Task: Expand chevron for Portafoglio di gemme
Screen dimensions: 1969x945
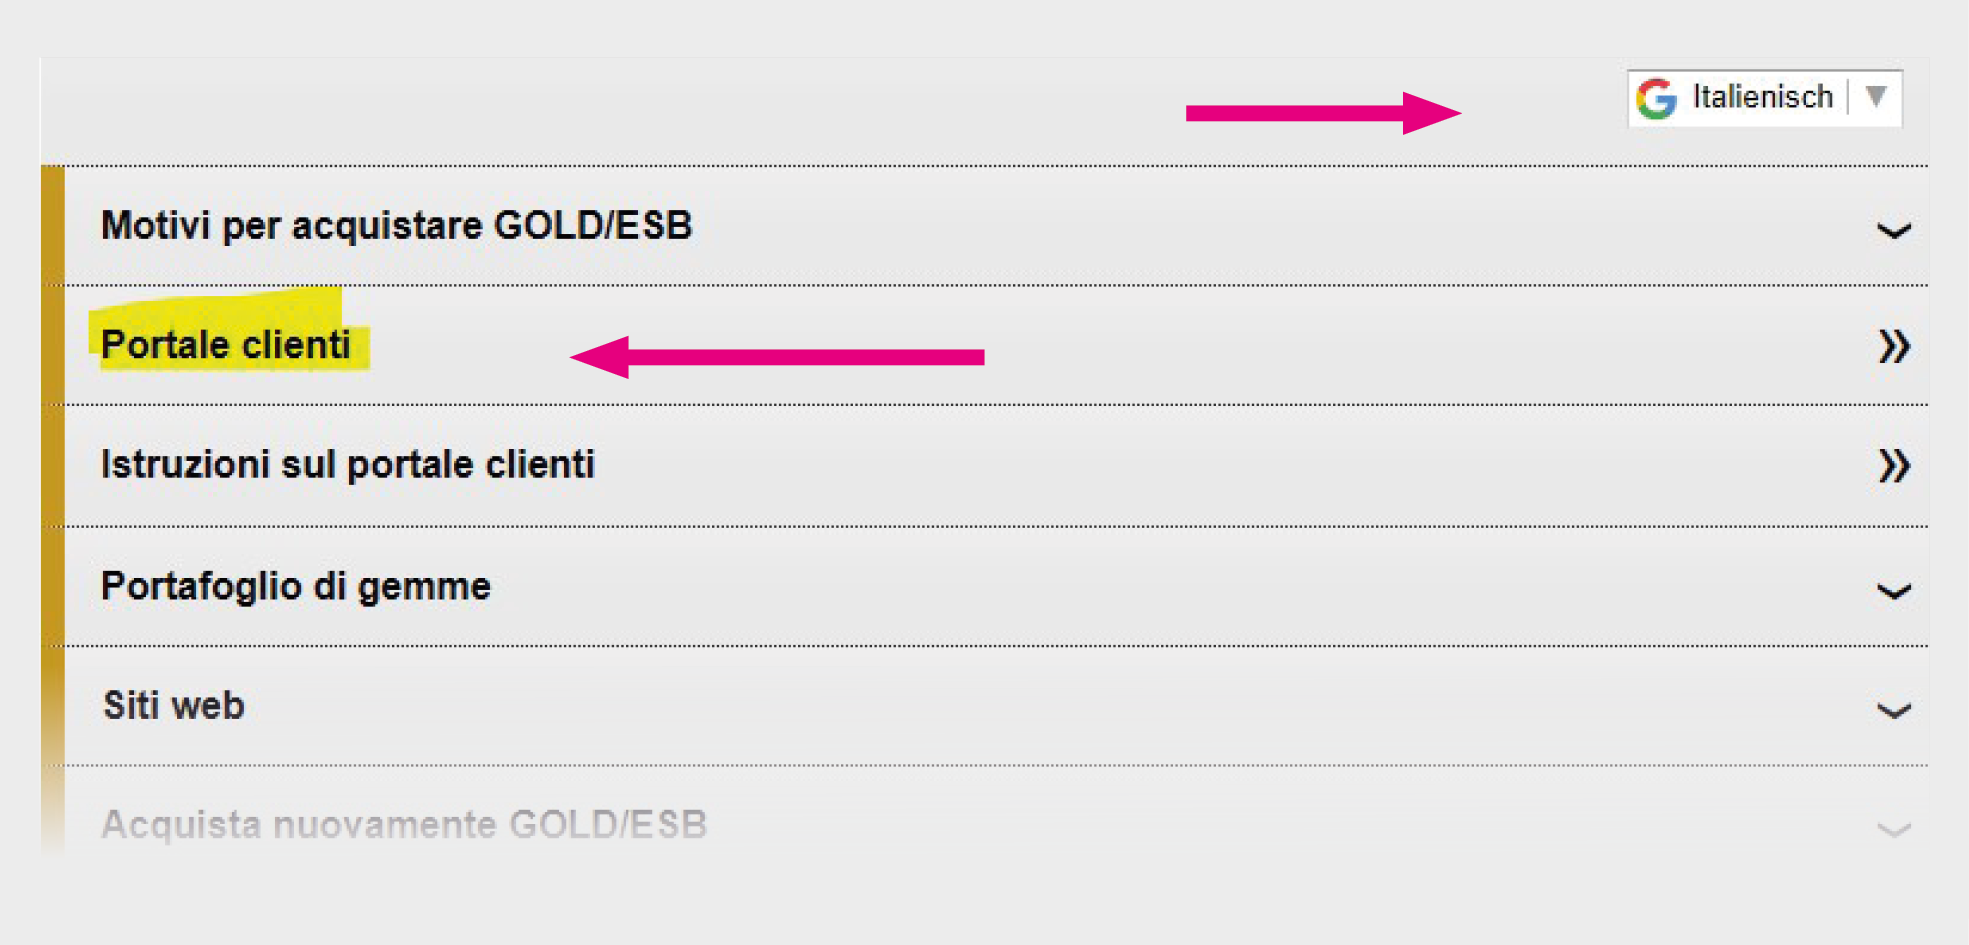Action: tap(1893, 591)
